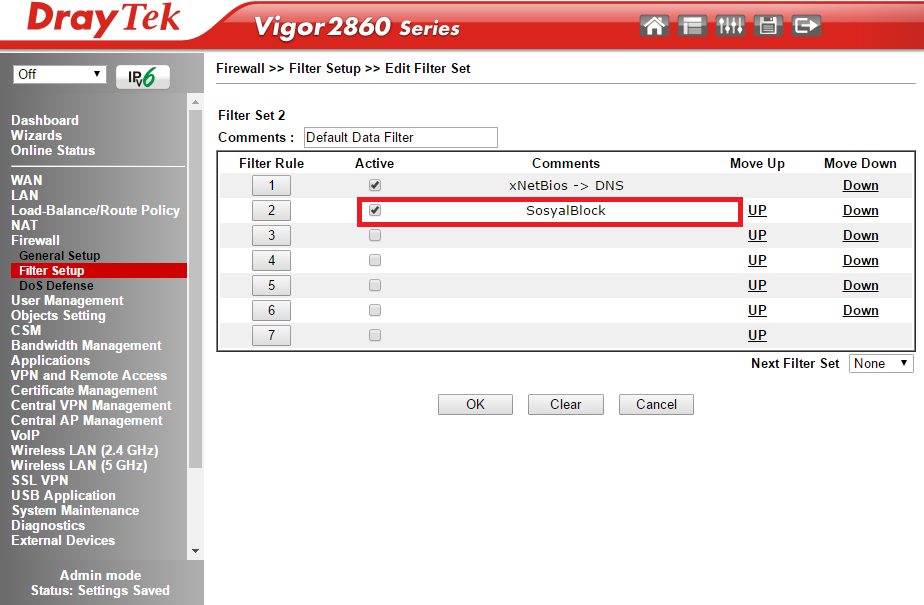The image size is (924, 605).
Task: Click the DrayTek logo
Action: tap(104, 22)
